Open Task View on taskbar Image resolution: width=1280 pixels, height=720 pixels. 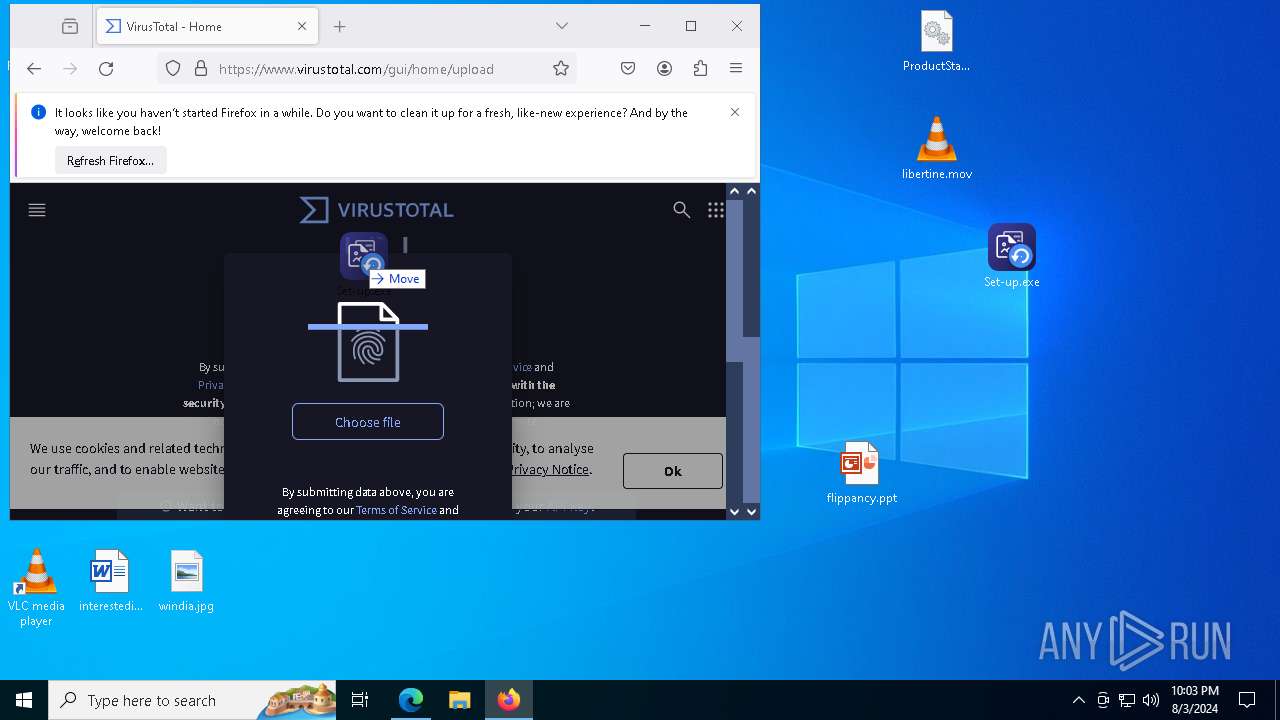[x=361, y=700]
